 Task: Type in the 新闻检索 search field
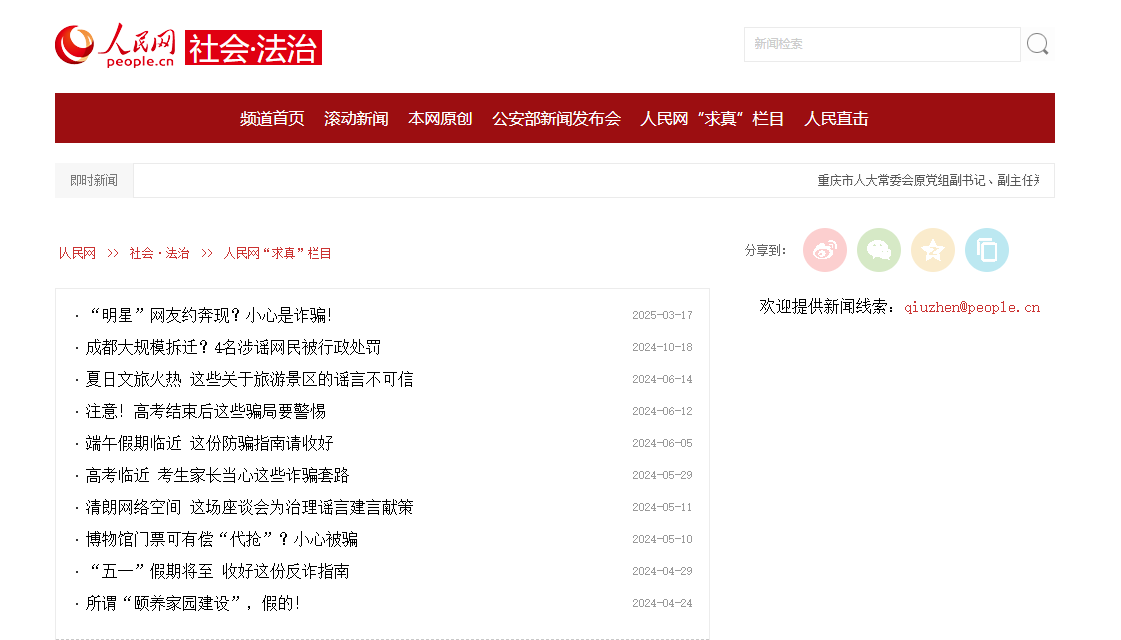coord(880,44)
